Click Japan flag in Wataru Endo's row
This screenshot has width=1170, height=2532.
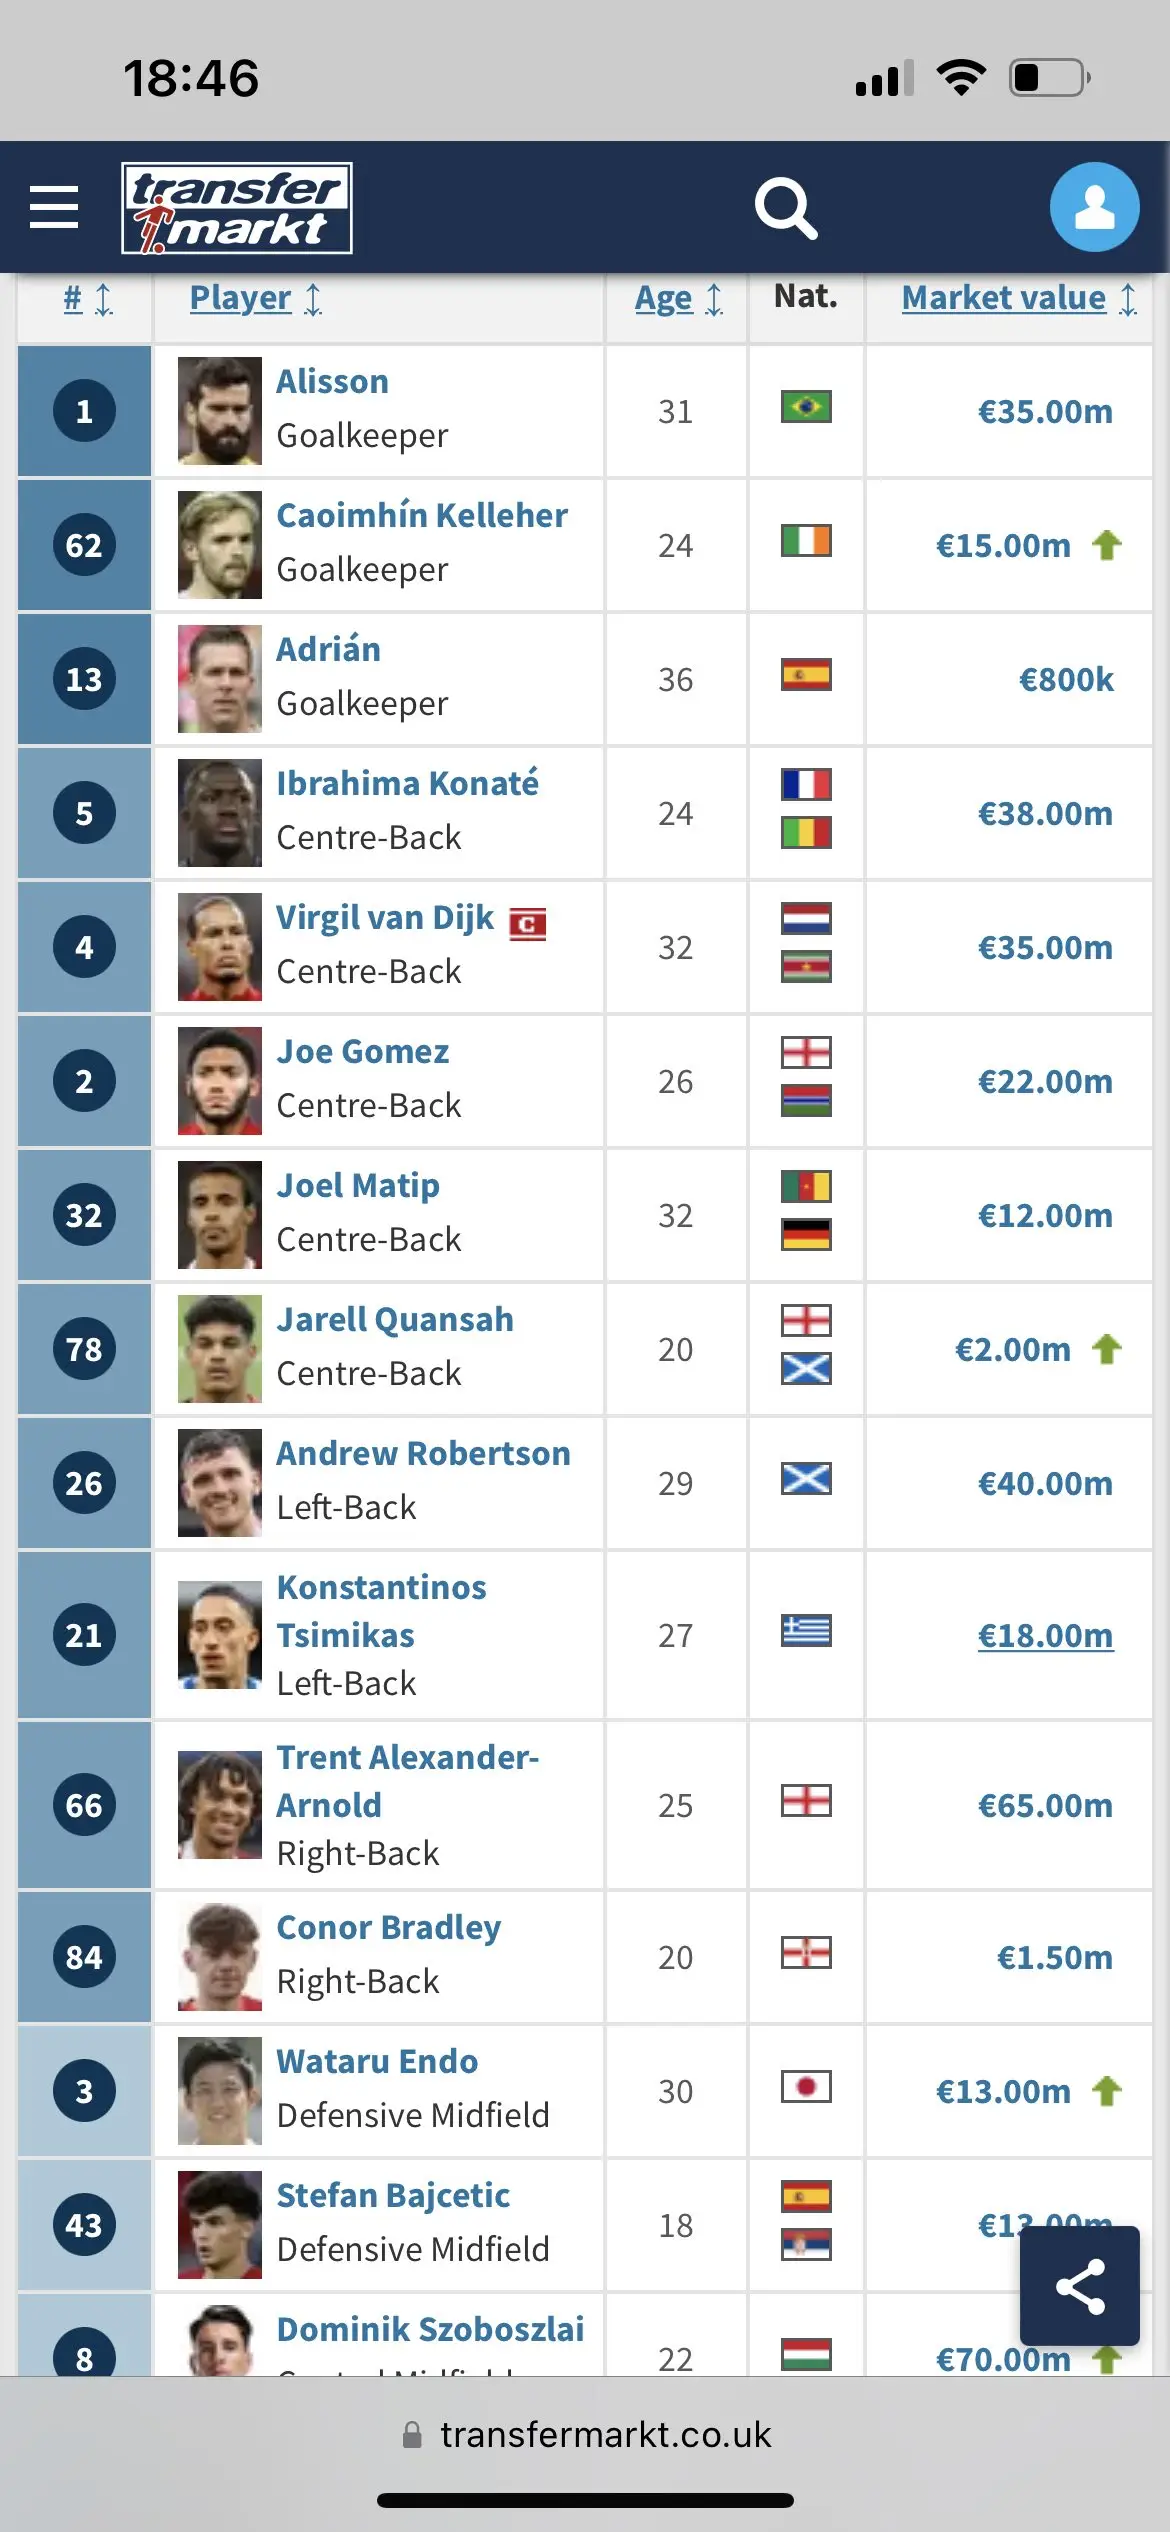[806, 2087]
